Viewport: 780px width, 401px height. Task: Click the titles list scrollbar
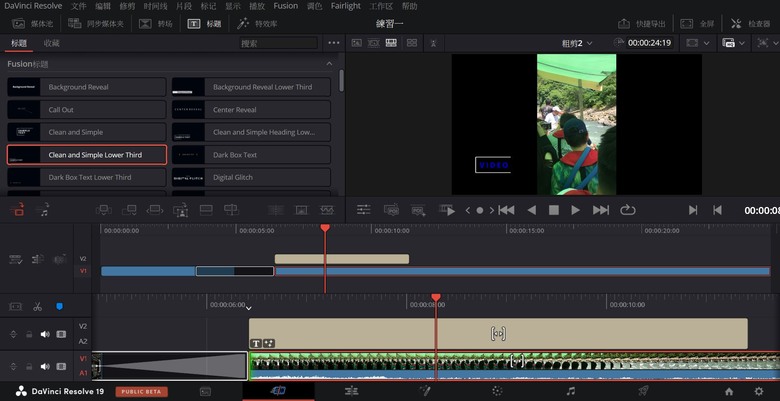coord(341,81)
